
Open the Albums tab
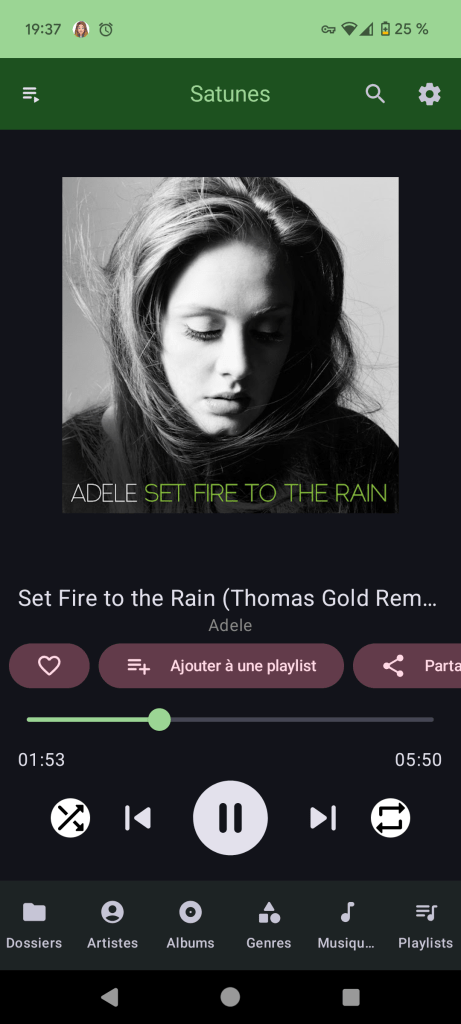pyautogui.click(x=190, y=925)
